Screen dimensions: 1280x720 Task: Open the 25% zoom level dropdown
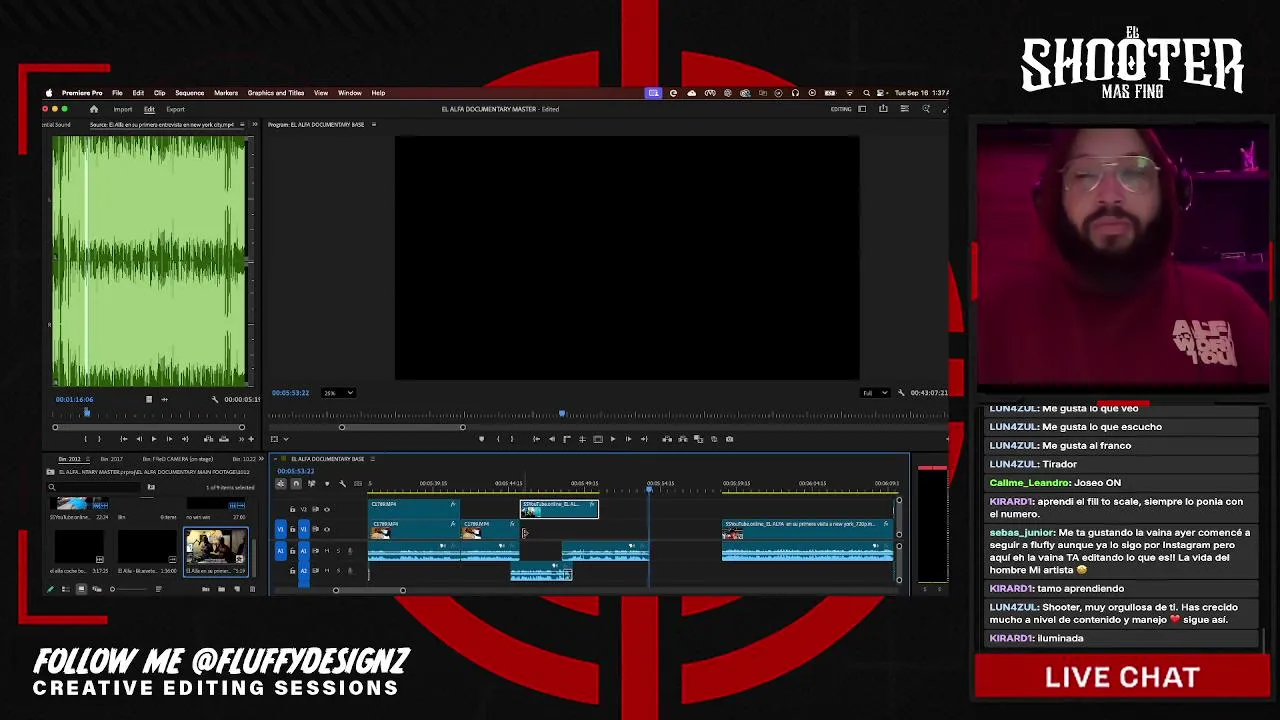340,393
